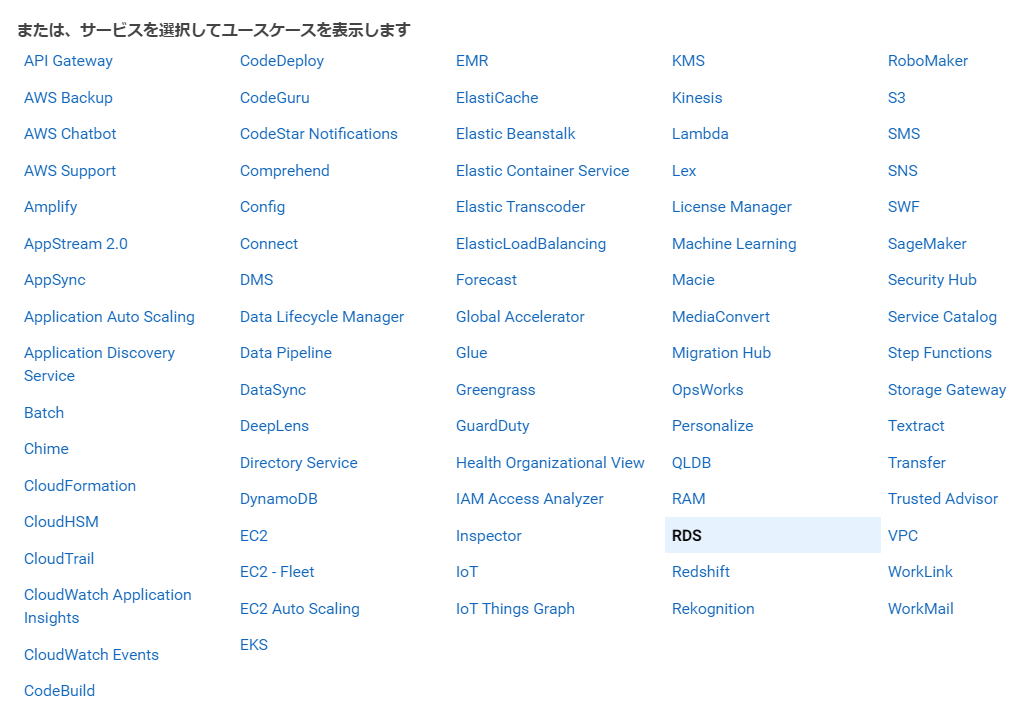
Task: Select Elastic Beanstalk
Action: (515, 134)
